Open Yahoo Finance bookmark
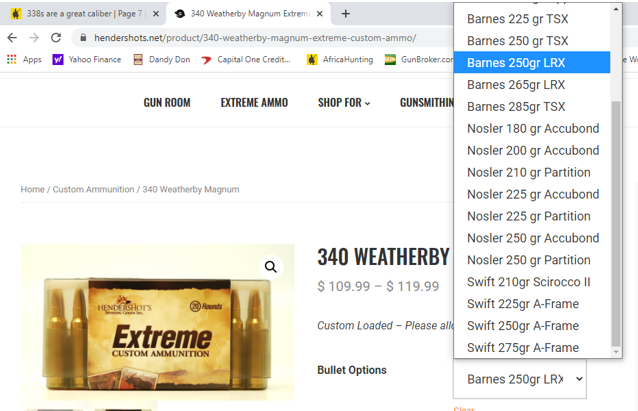This screenshot has height=411, width=638. click(x=86, y=60)
